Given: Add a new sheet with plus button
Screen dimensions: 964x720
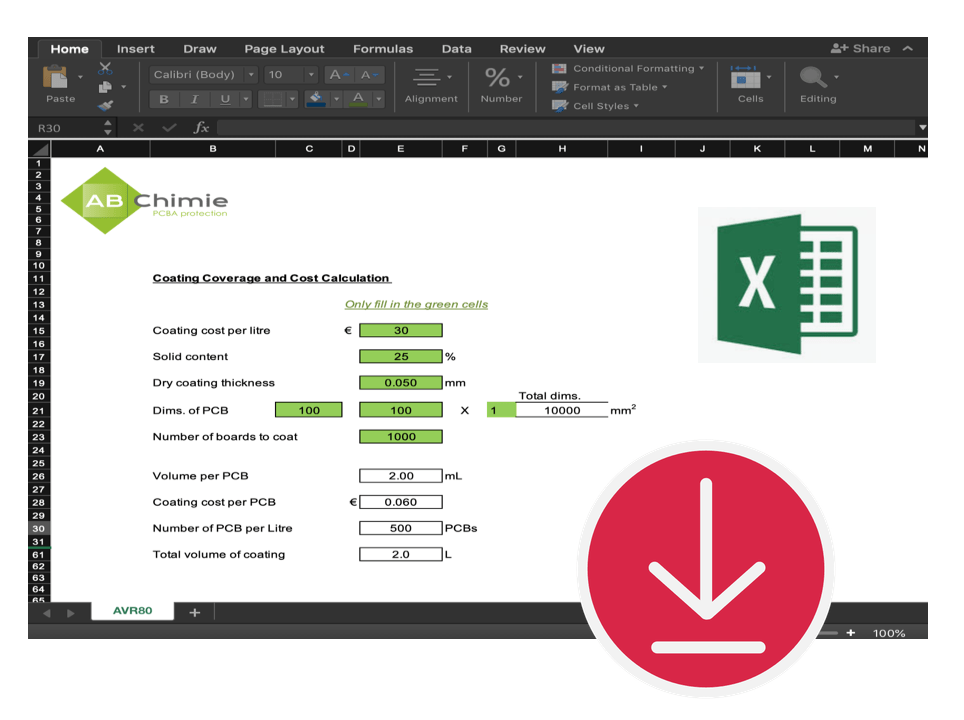Looking at the screenshot, I should coord(194,612).
